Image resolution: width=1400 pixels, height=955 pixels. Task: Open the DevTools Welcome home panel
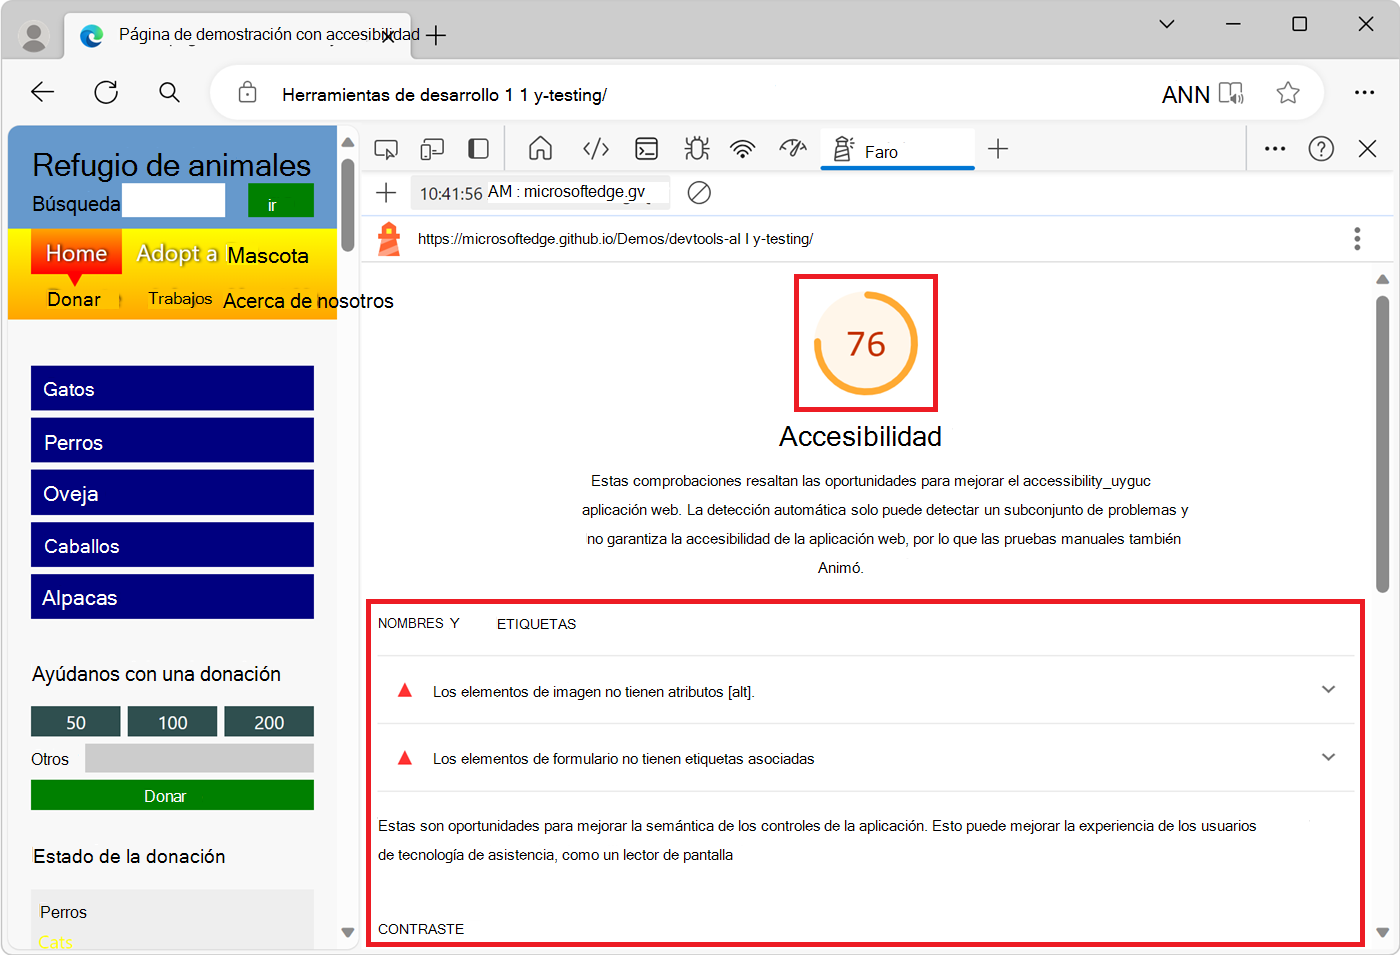(540, 148)
